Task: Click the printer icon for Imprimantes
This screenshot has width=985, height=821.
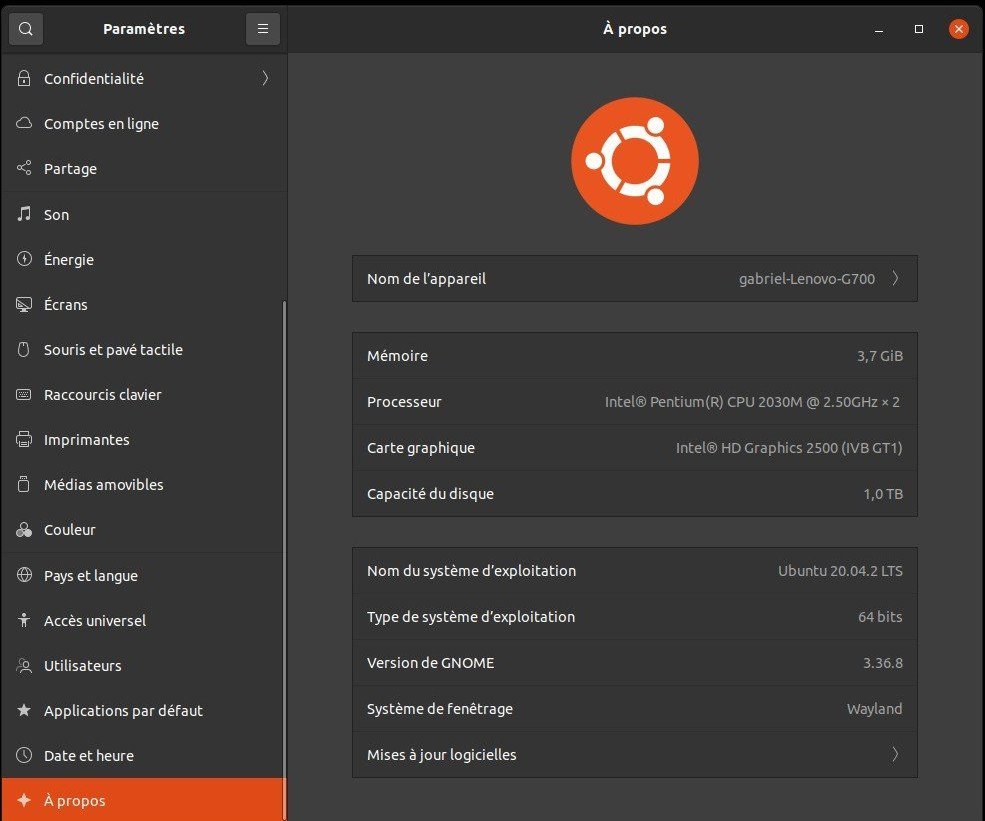Action: (x=25, y=439)
